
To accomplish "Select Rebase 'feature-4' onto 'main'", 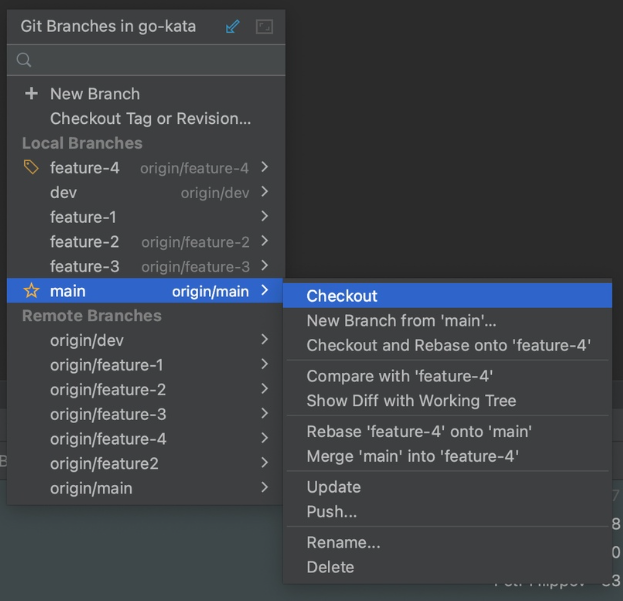I will click(x=419, y=432).
